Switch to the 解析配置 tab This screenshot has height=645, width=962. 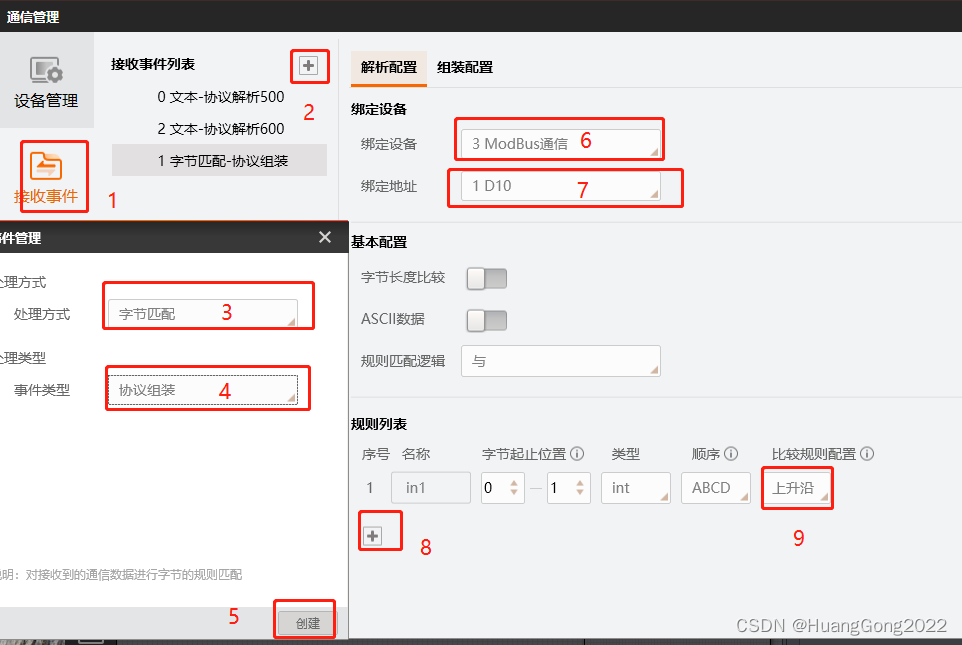[388, 68]
